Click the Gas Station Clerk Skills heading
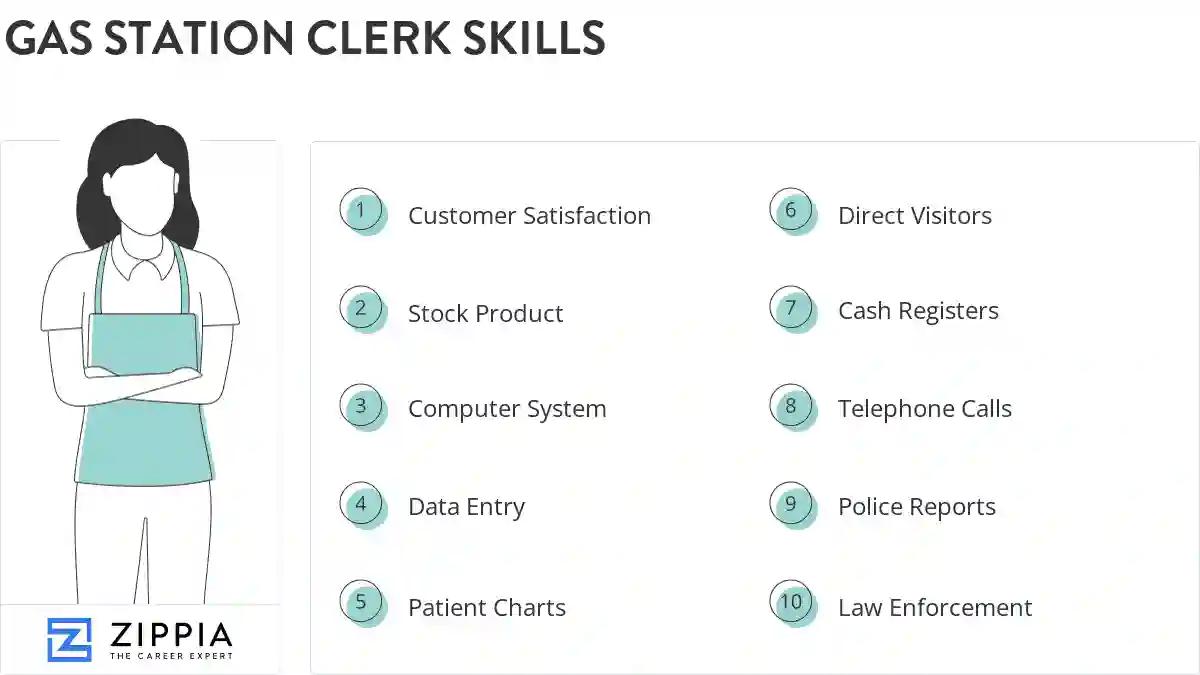Viewport: 1200px width, 675px height. (x=305, y=38)
